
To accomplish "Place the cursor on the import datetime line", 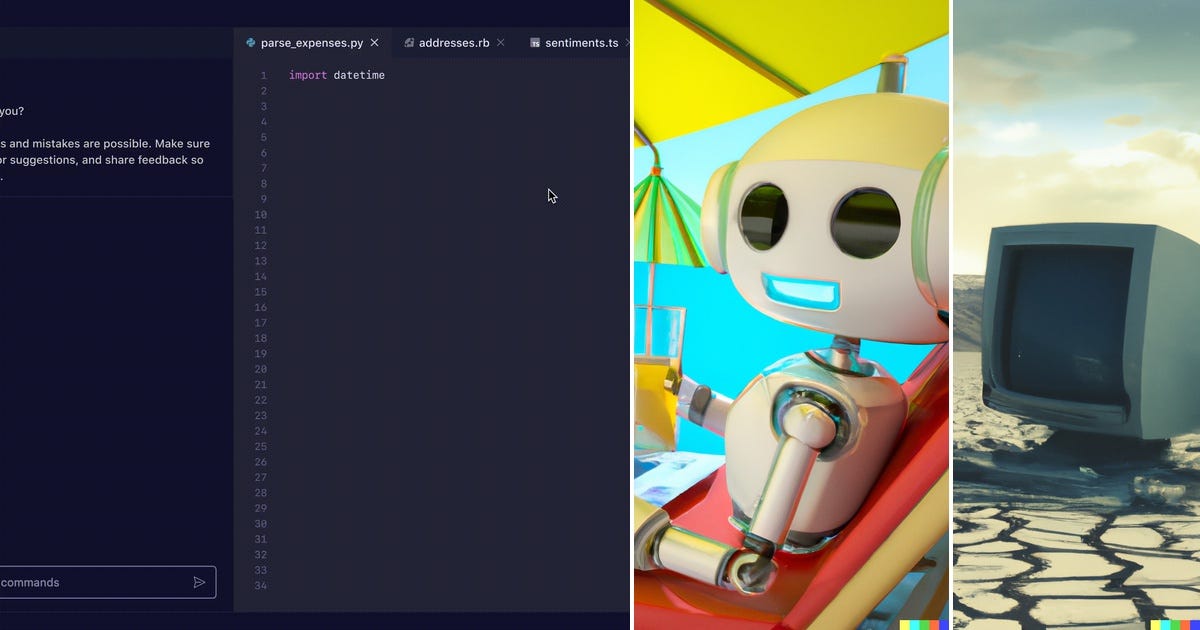I will coord(337,74).
